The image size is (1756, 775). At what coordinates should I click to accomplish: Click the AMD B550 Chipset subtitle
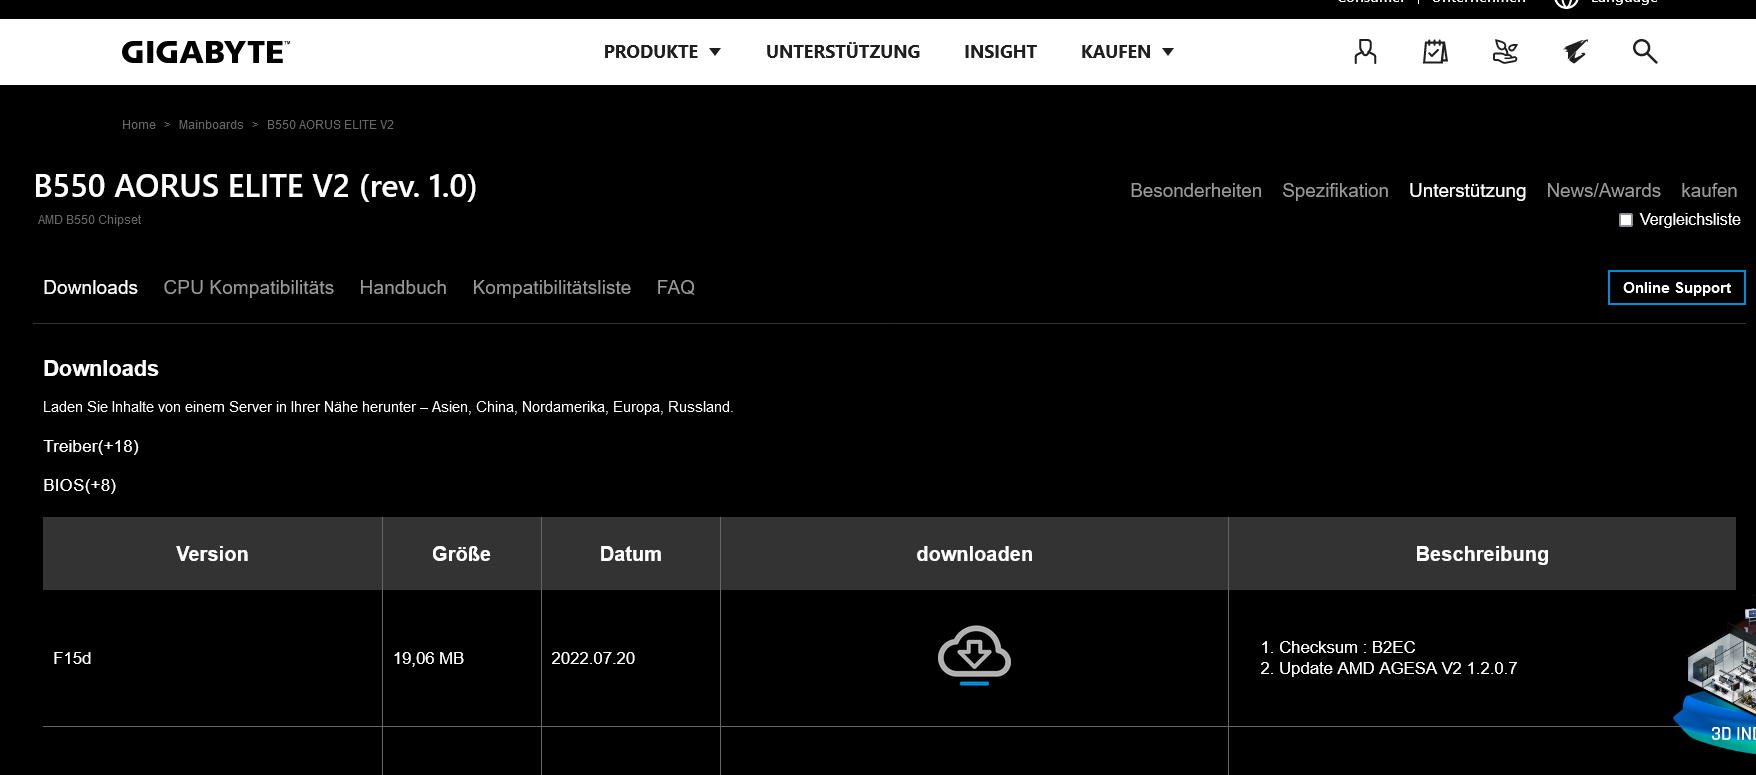coord(89,220)
